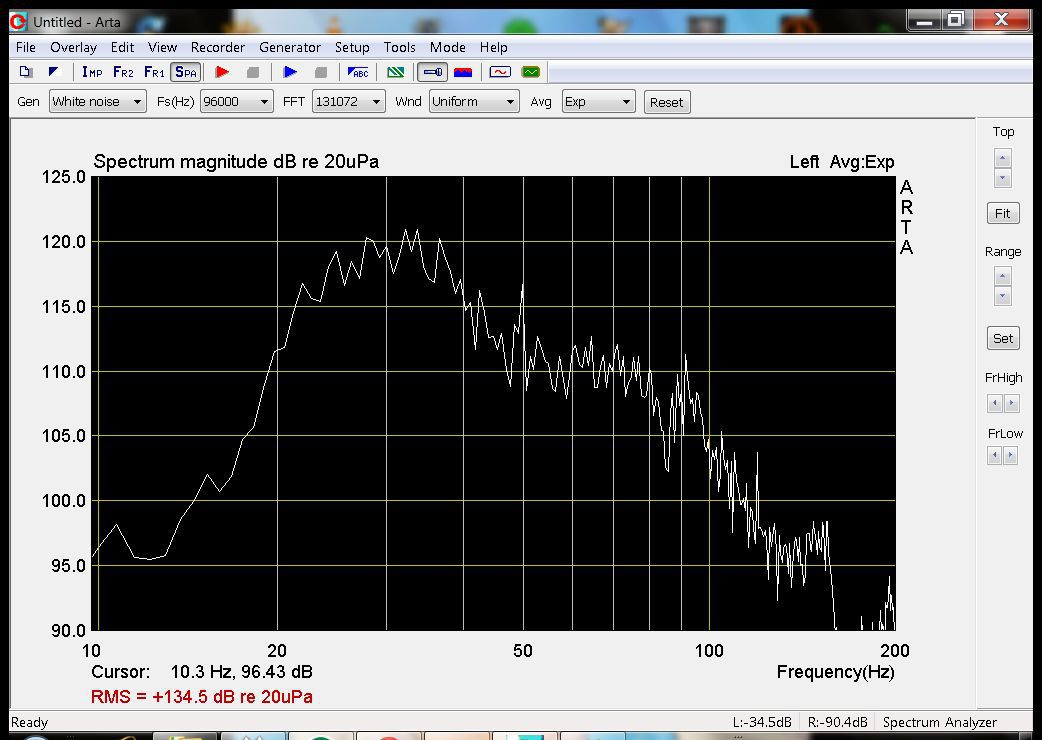Click the New file toolbar icon
The image size is (1042, 740).
(26, 72)
